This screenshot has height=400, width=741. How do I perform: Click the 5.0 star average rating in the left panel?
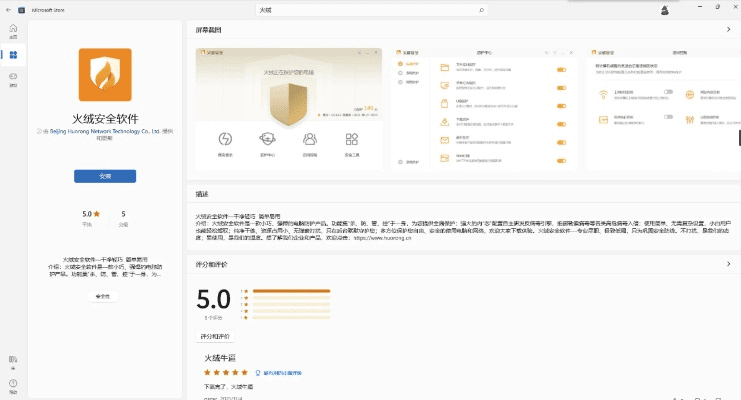coord(91,214)
